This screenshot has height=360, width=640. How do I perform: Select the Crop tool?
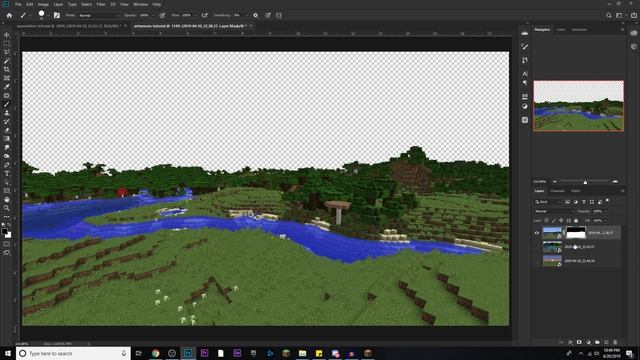(7, 69)
